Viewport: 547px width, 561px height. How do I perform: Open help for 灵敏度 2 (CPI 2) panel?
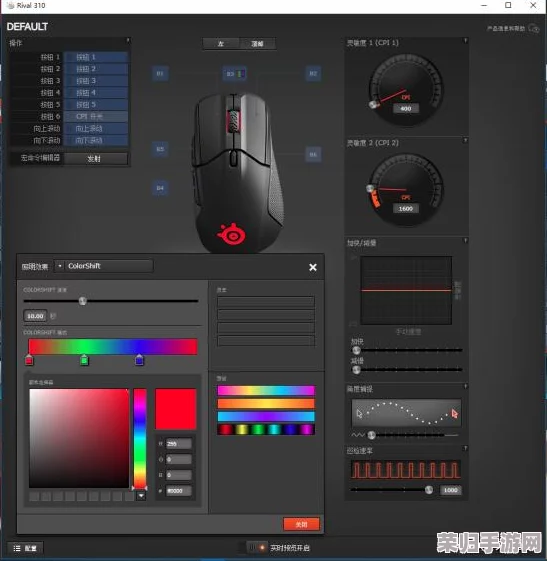coord(465,141)
